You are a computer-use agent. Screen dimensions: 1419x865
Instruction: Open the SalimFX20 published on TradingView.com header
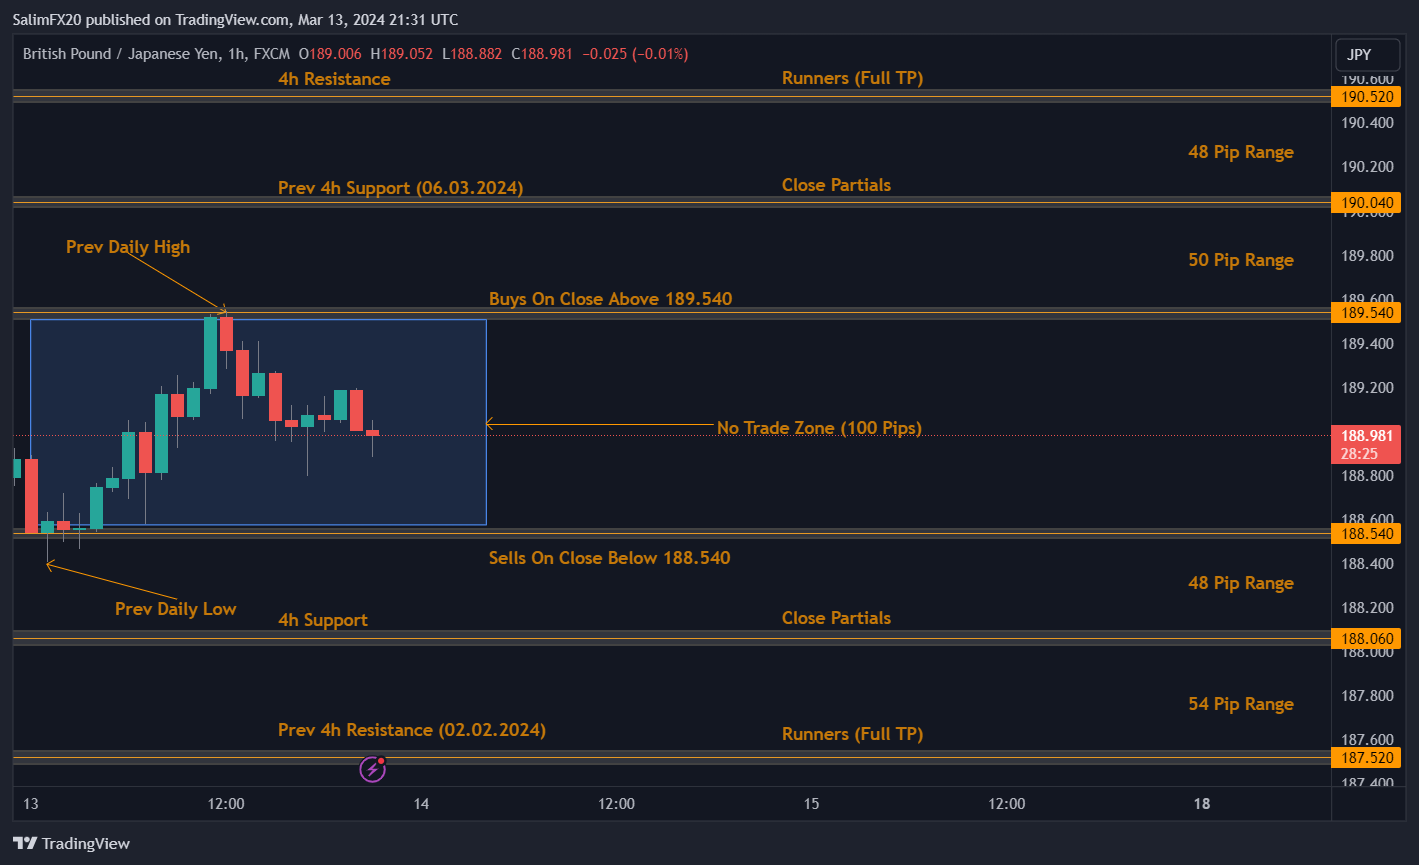pos(235,20)
